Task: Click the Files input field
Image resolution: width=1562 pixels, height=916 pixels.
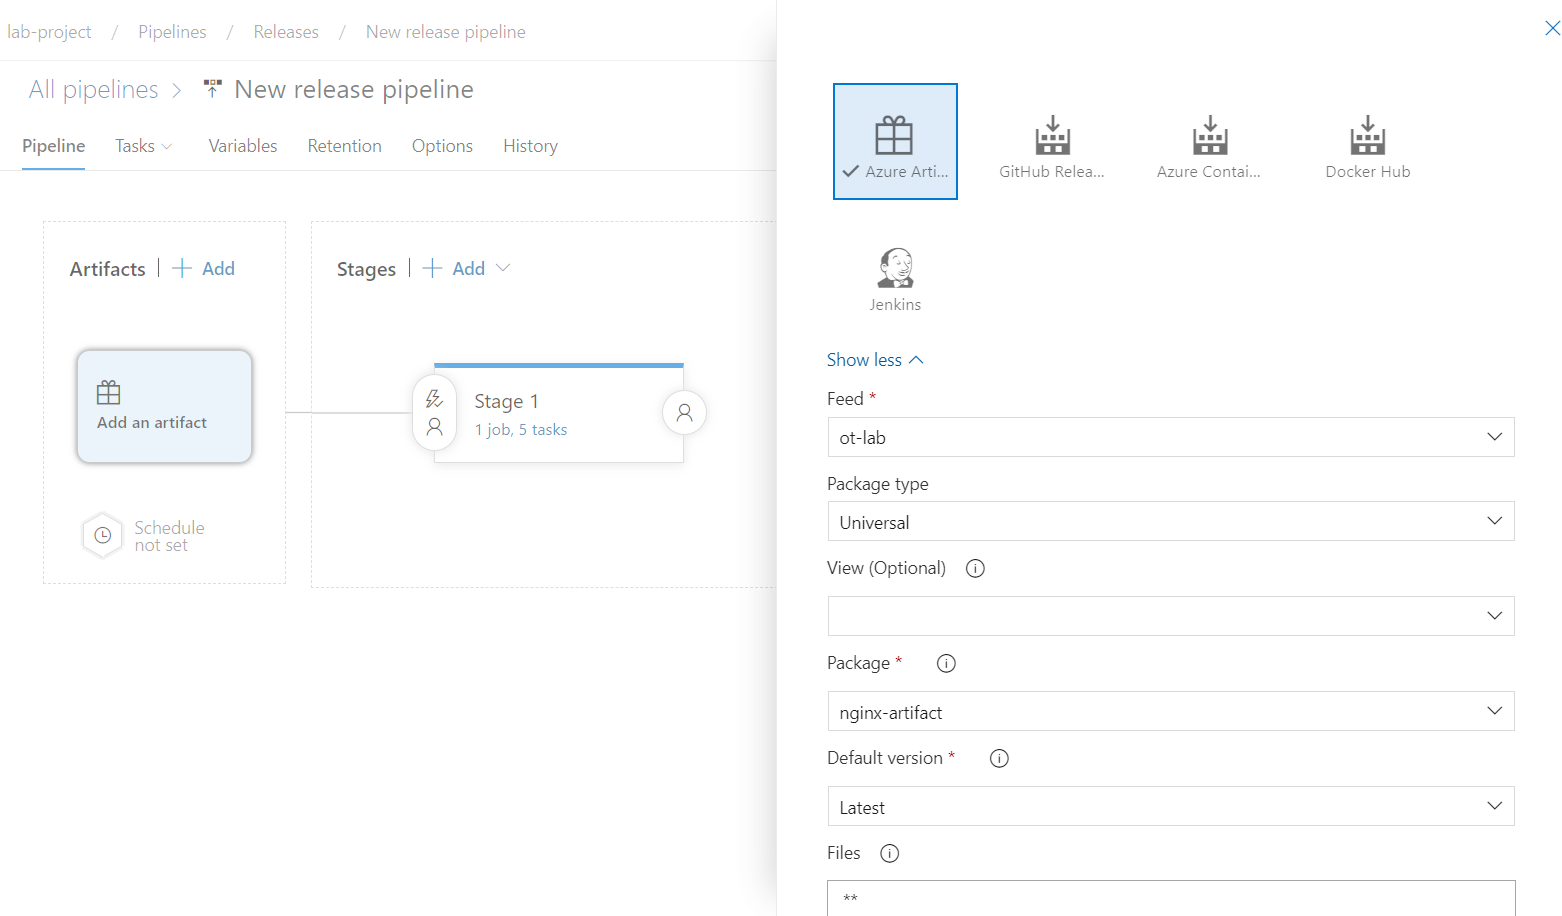Action: pyautogui.click(x=1171, y=898)
